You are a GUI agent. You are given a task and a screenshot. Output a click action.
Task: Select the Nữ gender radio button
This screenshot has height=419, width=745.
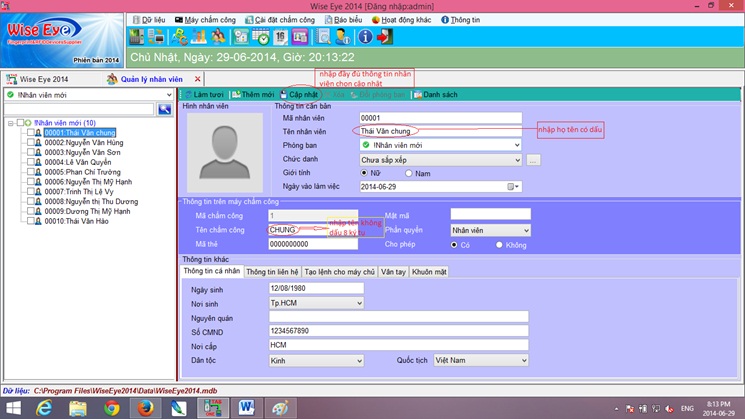point(364,173)
